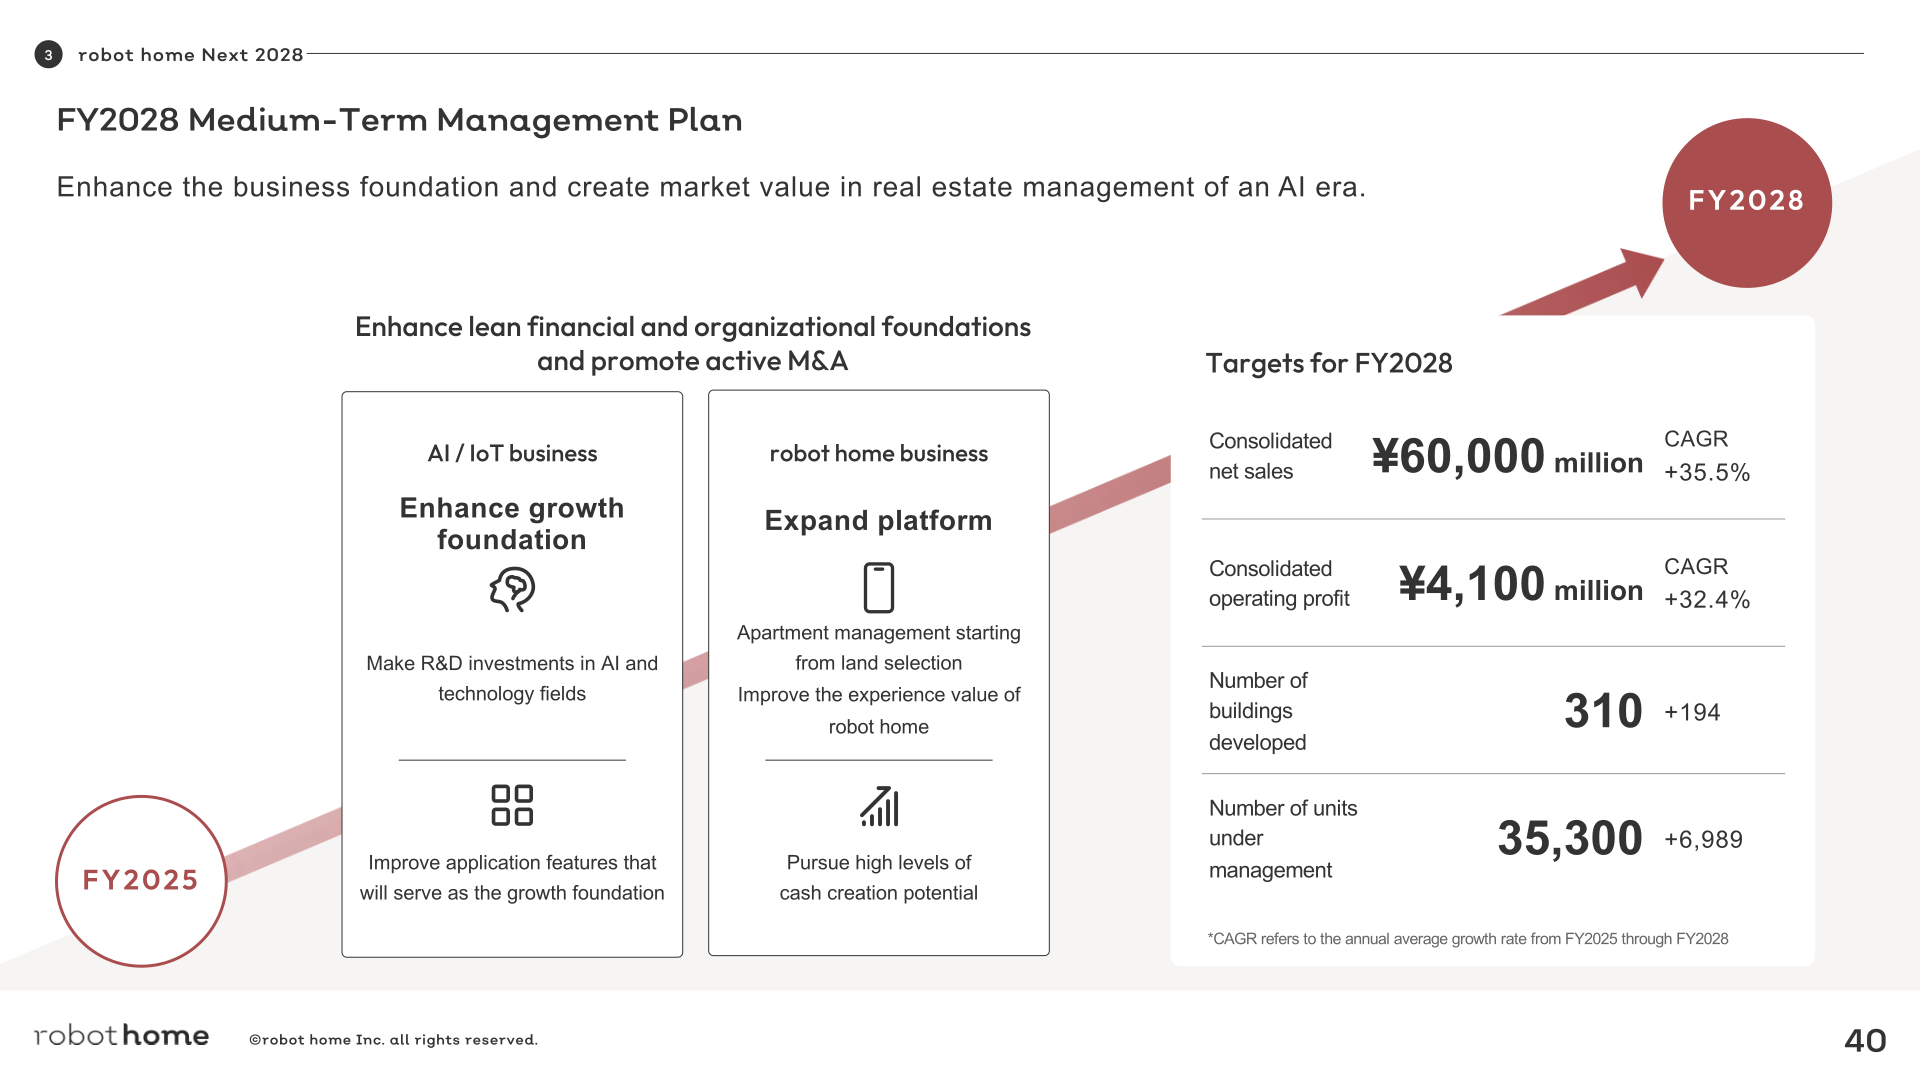Select the ¥4,100 million operating profit value
Screen dimensions: 1920x1080
pos(1520,584)
